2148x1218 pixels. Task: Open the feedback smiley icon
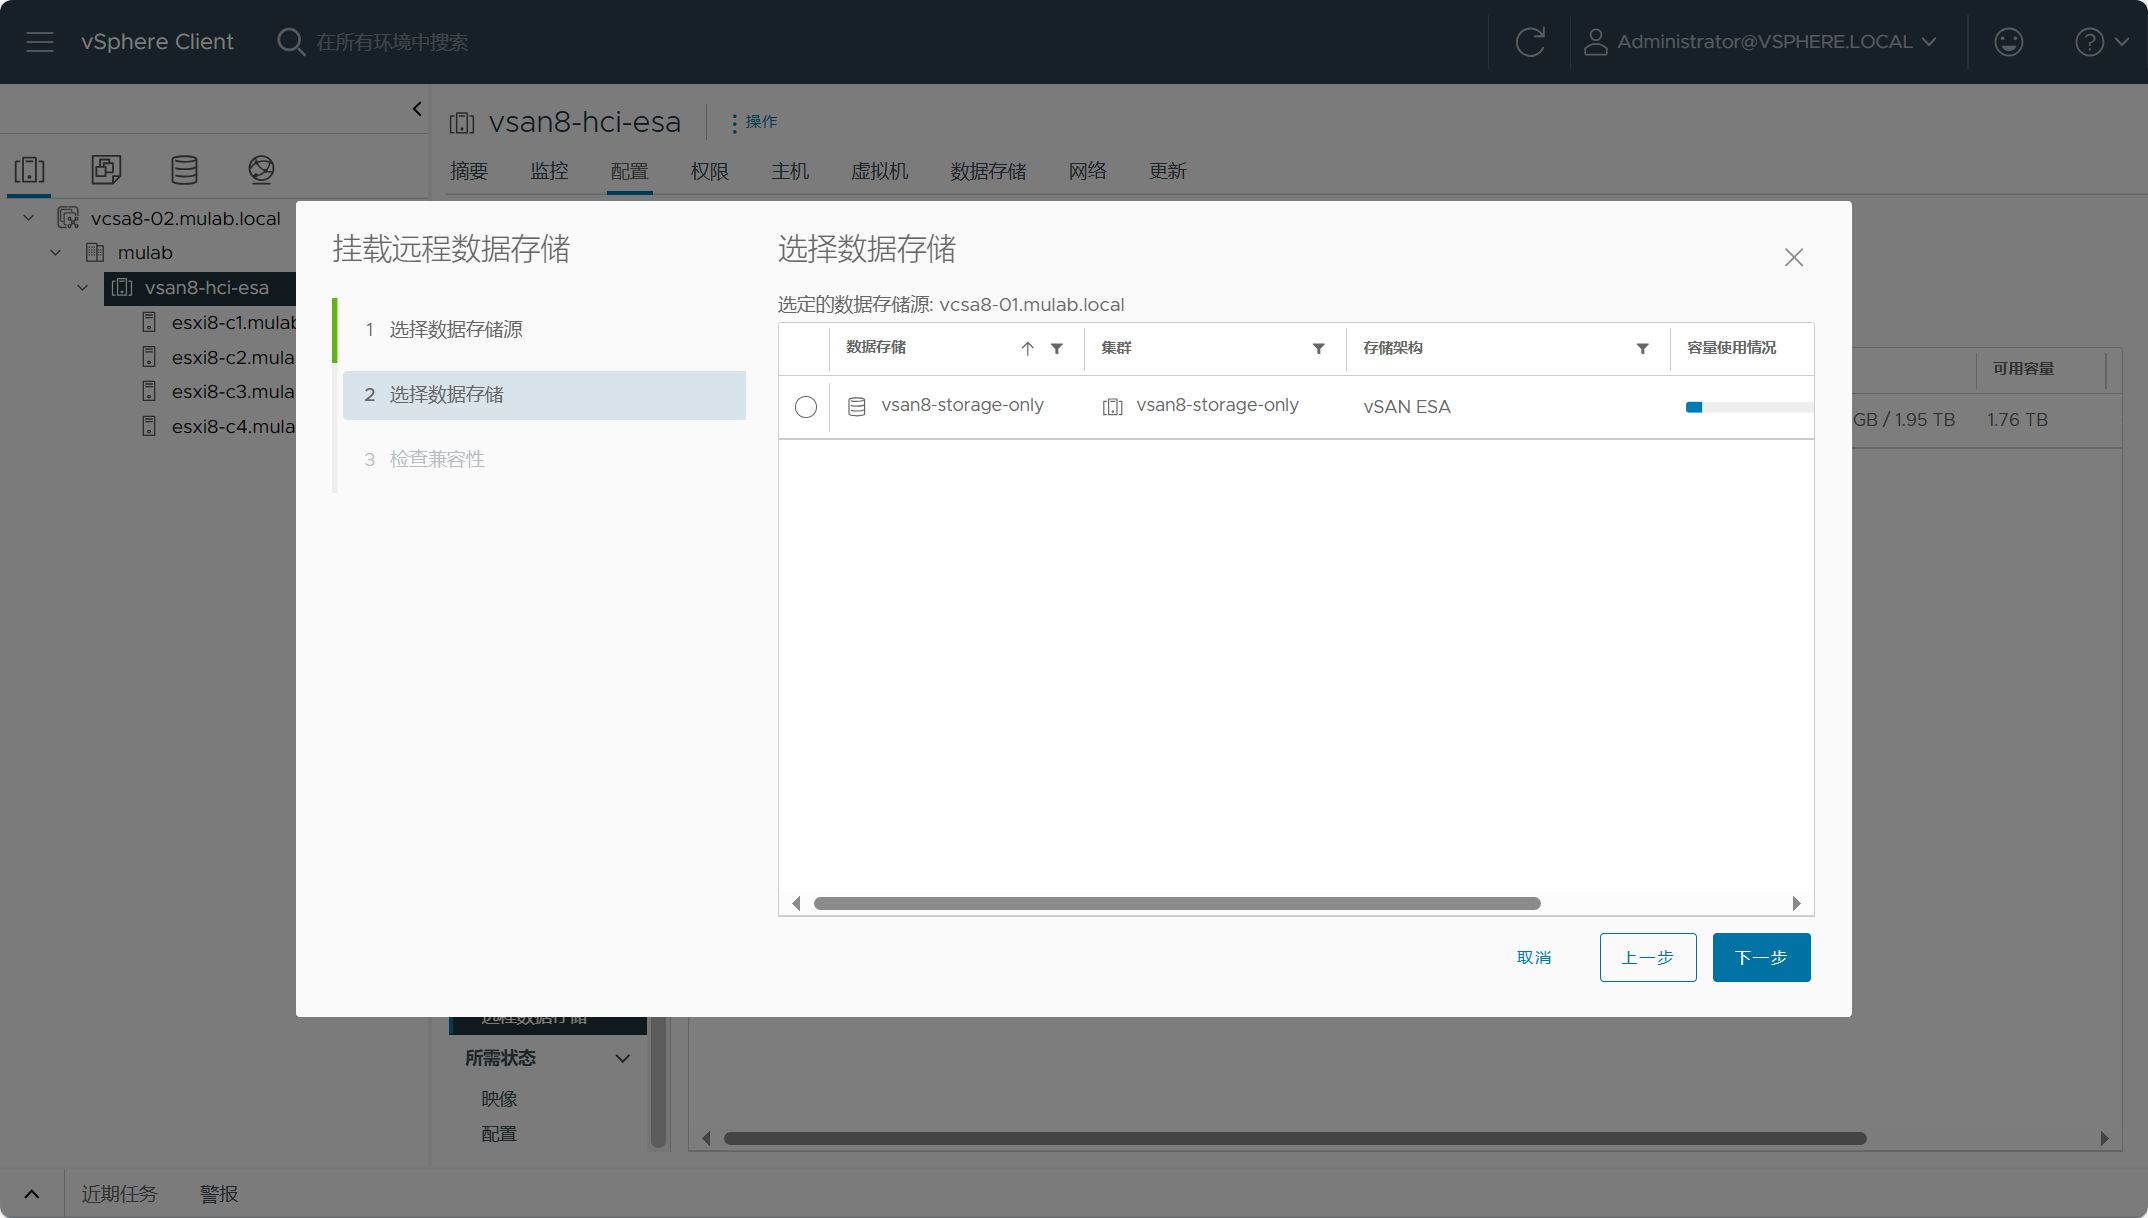[2008, 42]
